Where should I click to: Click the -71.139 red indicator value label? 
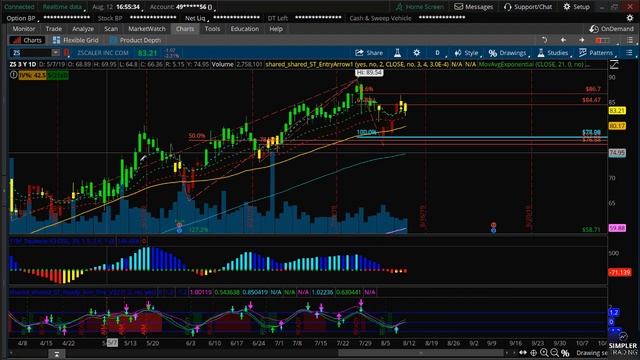click(620, 272)
